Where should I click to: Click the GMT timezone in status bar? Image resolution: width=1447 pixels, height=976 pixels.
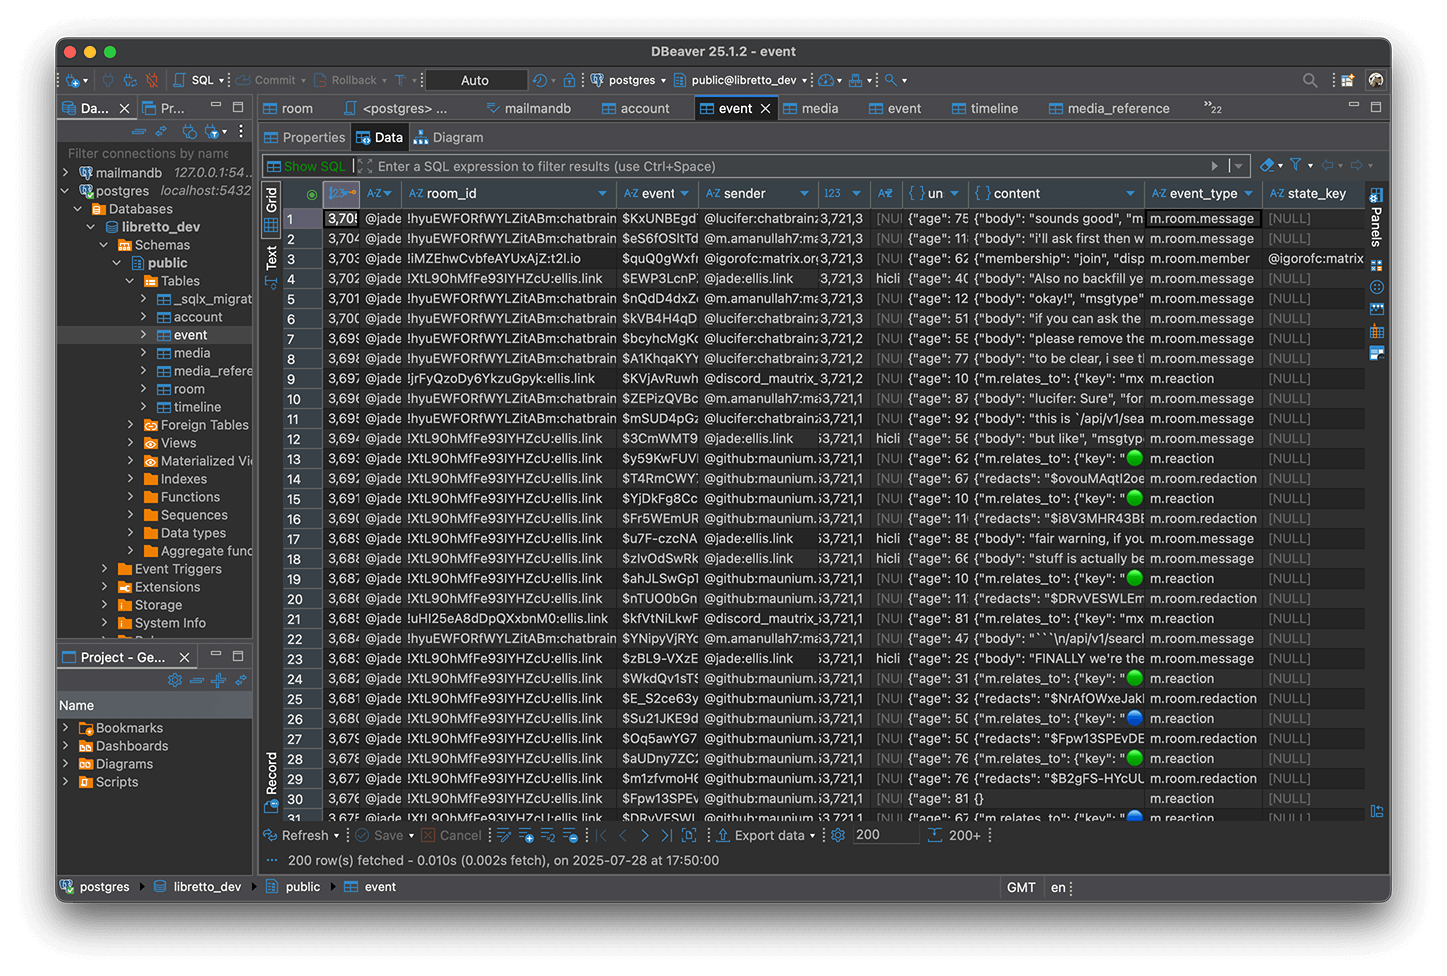click(1021, 888)
